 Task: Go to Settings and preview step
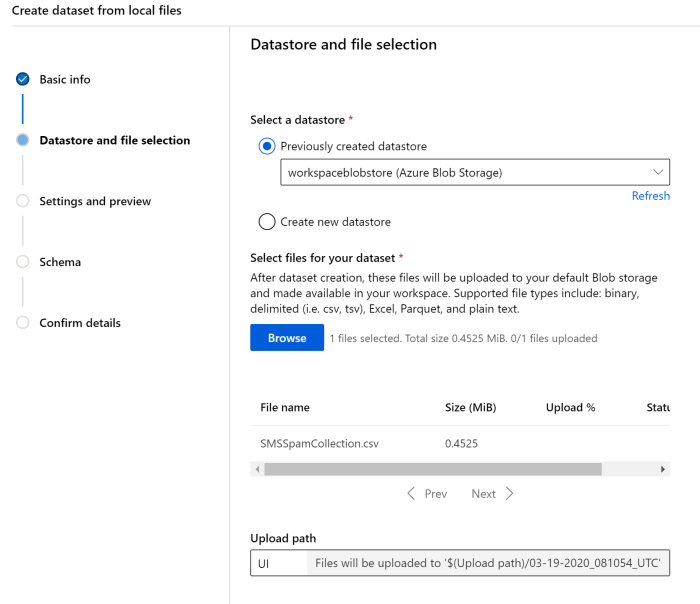click(x=95, y=202)
